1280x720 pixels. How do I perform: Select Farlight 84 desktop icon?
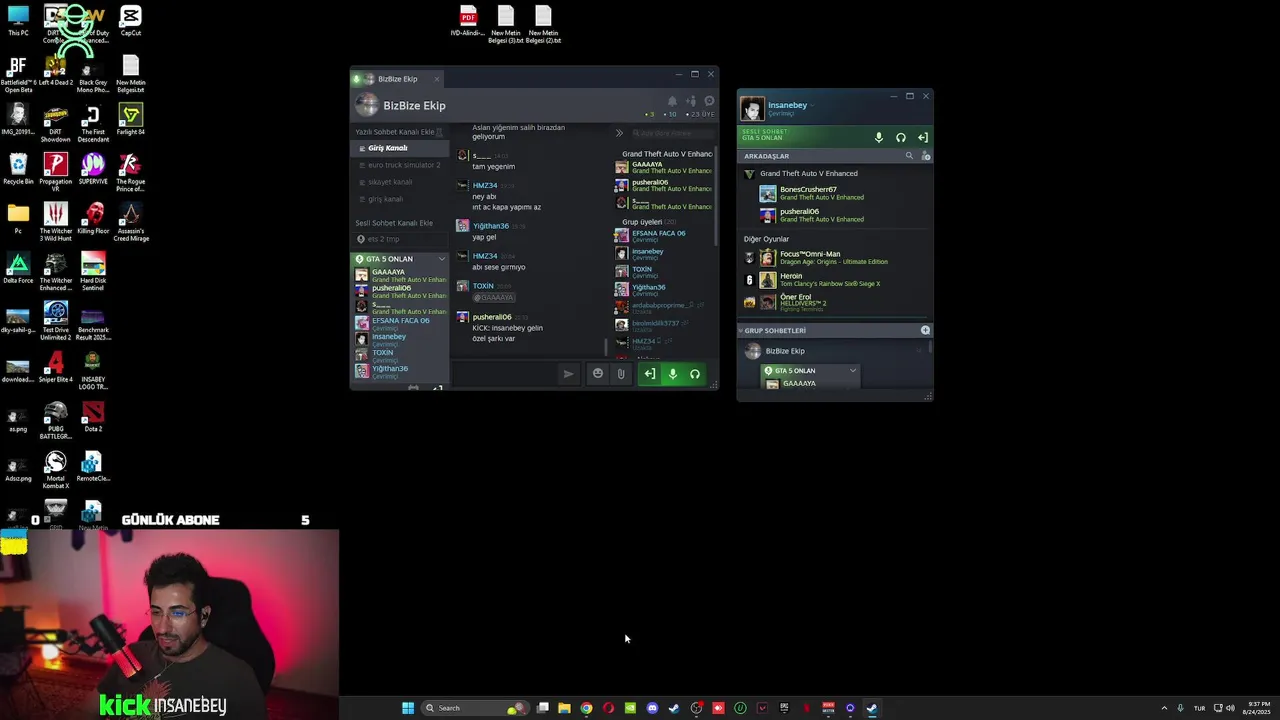click(131, 119)
